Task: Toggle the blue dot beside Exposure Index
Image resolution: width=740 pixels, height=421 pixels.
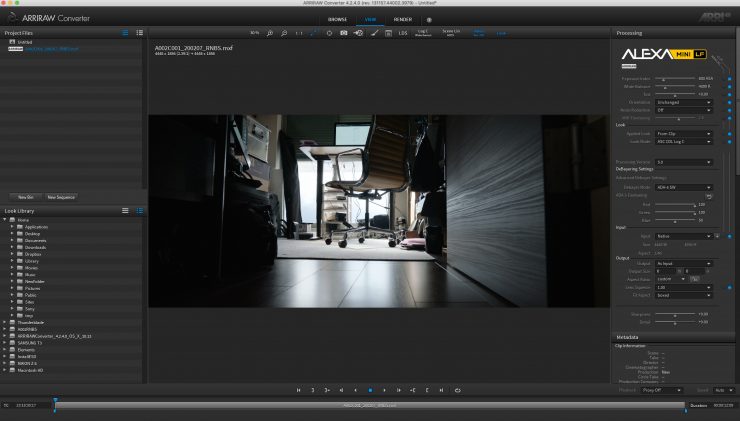Action: pos(729,77)
